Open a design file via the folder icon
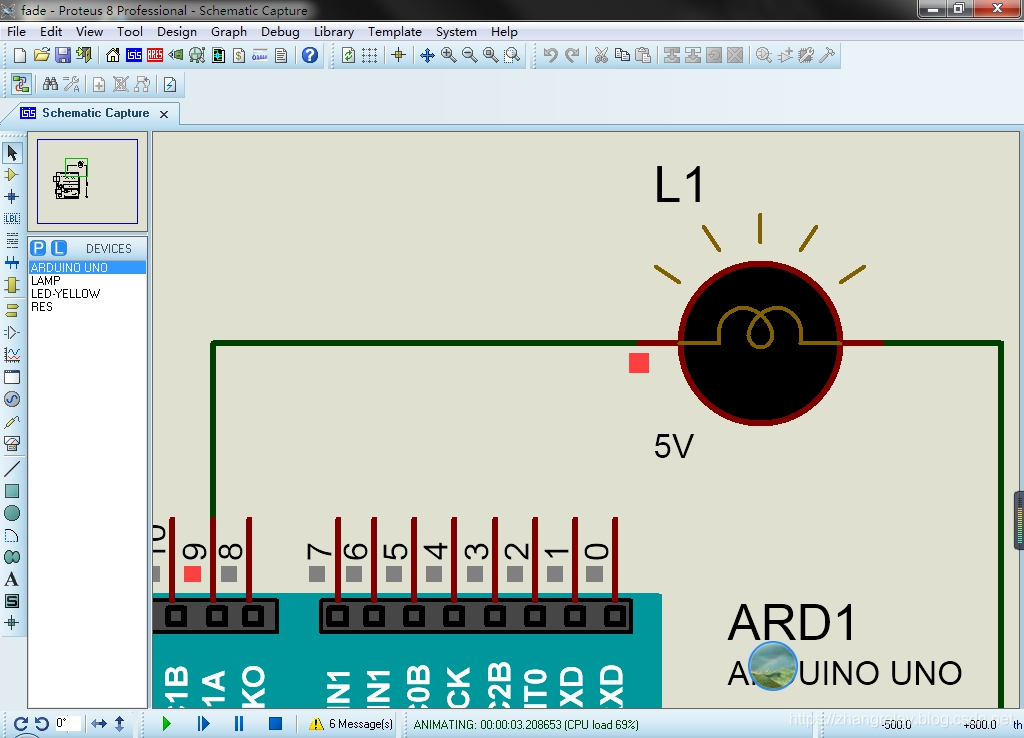 tap(41, 56)
